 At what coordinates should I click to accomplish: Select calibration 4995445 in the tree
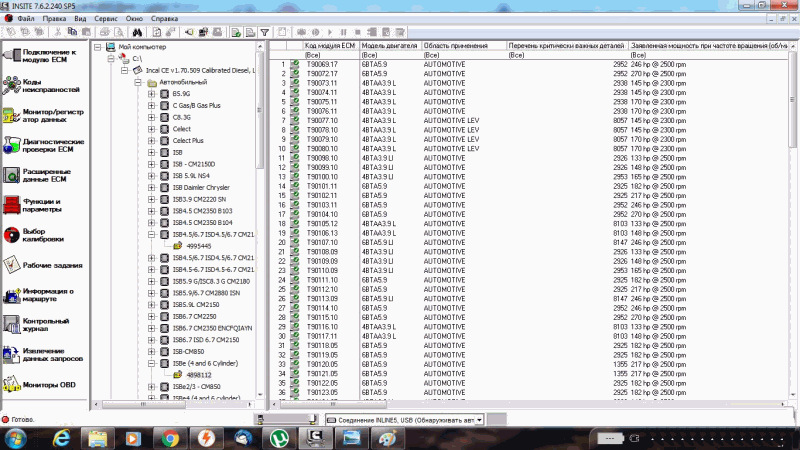(x=198, y=246)
